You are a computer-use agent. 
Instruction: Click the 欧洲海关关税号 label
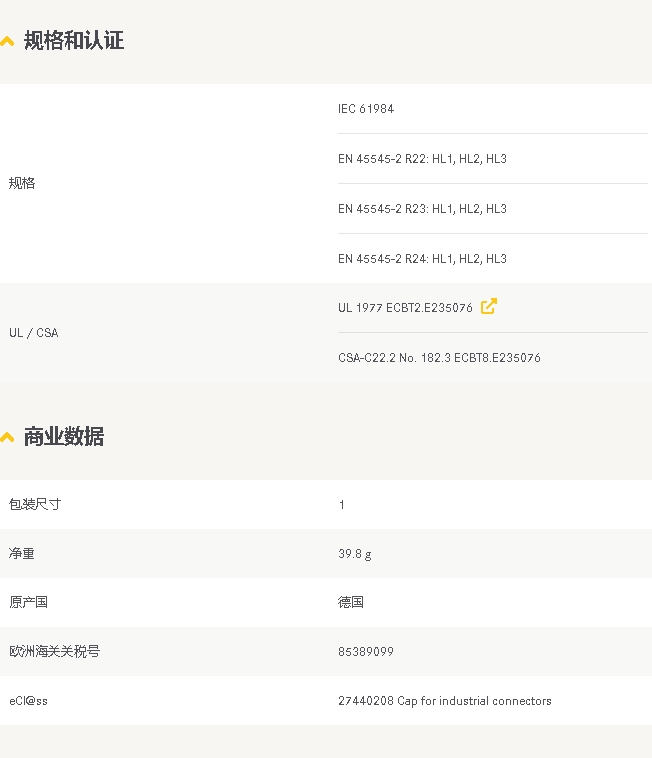54,652
